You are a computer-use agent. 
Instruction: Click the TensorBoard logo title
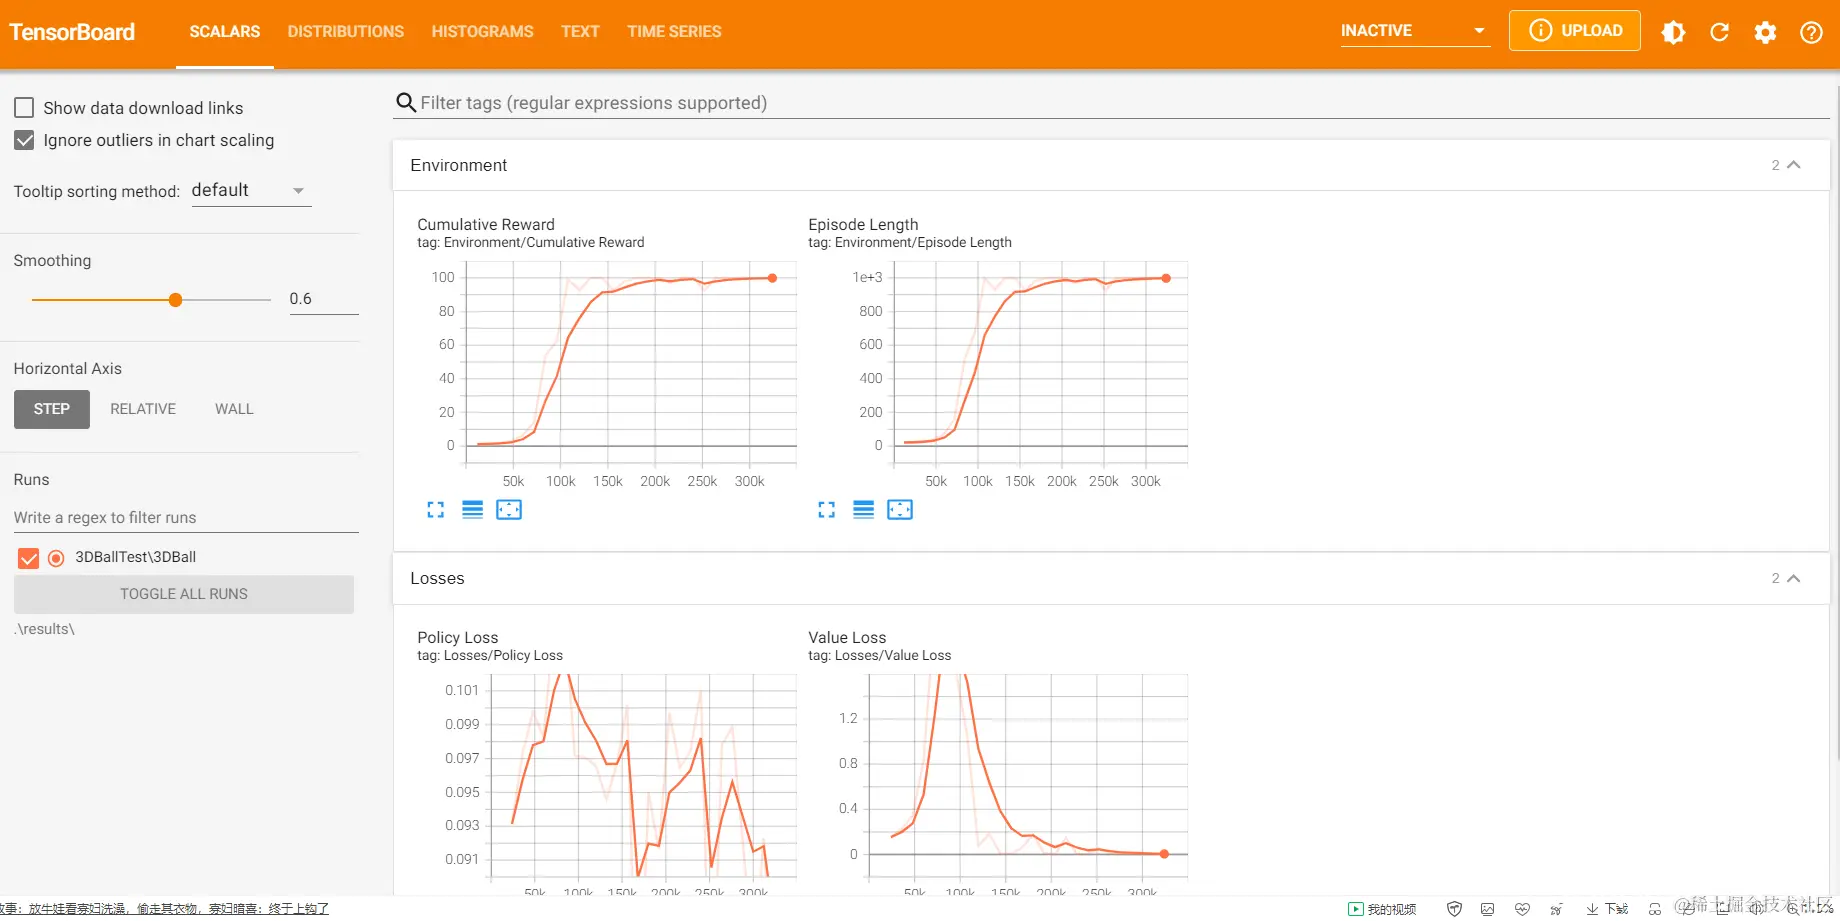(72, 32)
